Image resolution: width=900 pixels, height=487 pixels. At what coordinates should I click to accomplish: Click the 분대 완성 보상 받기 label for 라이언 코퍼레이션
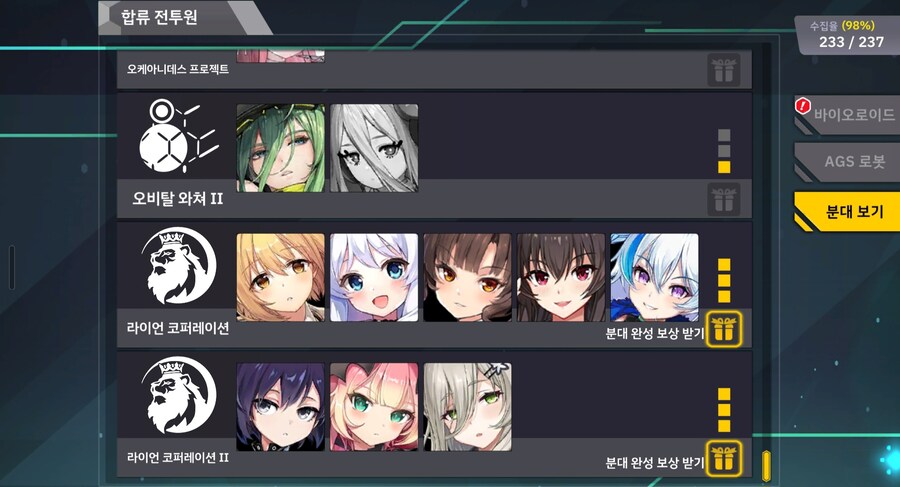click(654, 333)
